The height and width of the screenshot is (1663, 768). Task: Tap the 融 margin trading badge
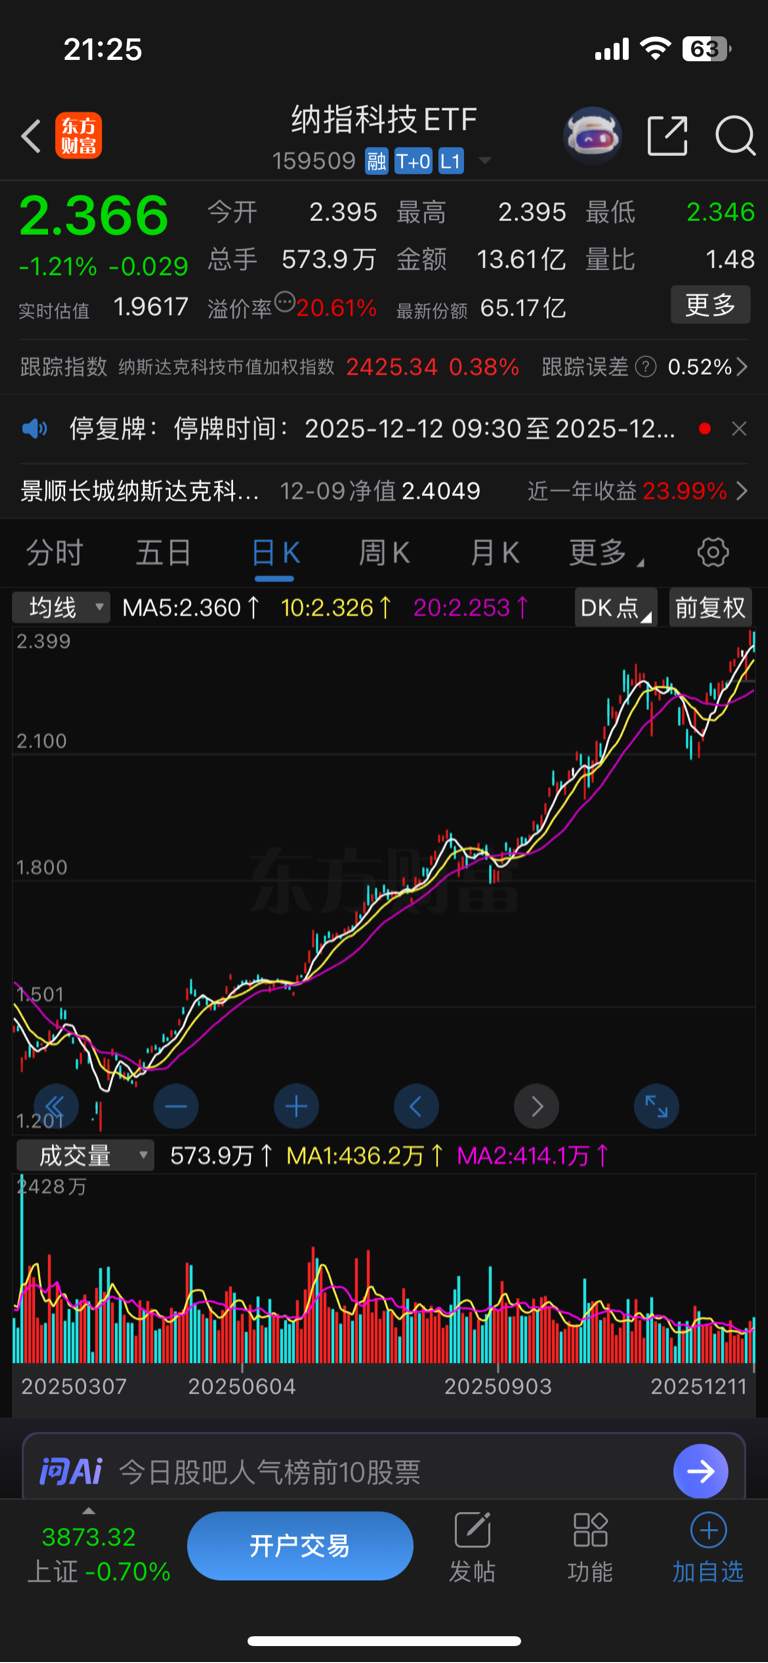click(376, 161)
